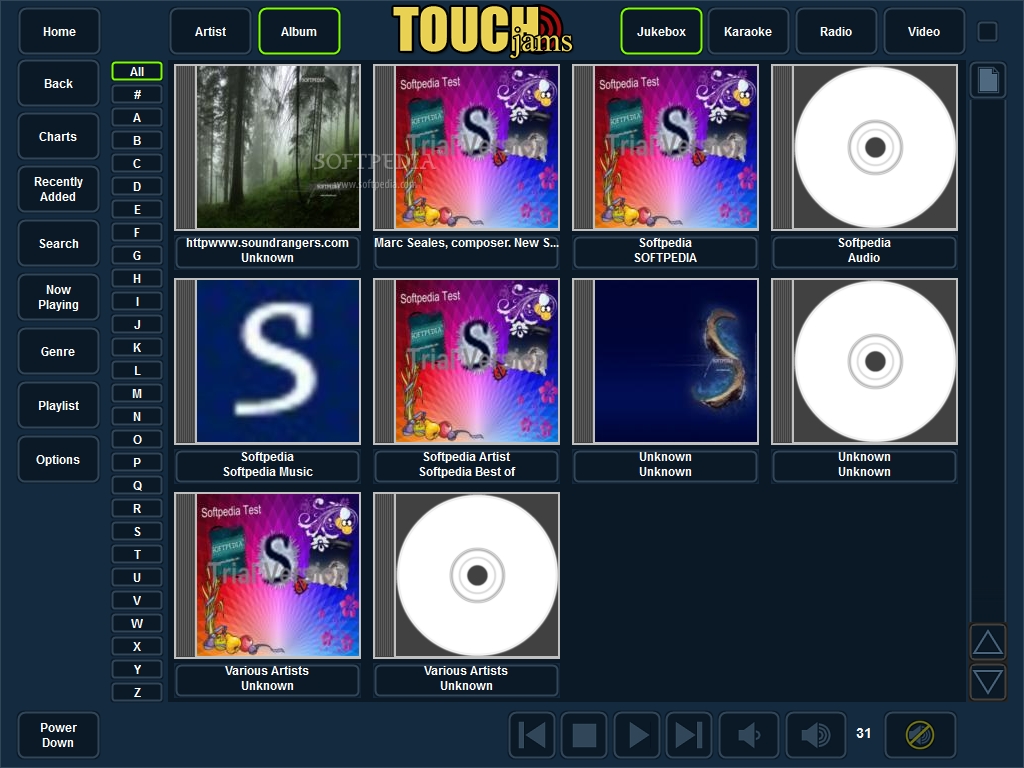Filter albums by letter A

click(x=137, y=118)
